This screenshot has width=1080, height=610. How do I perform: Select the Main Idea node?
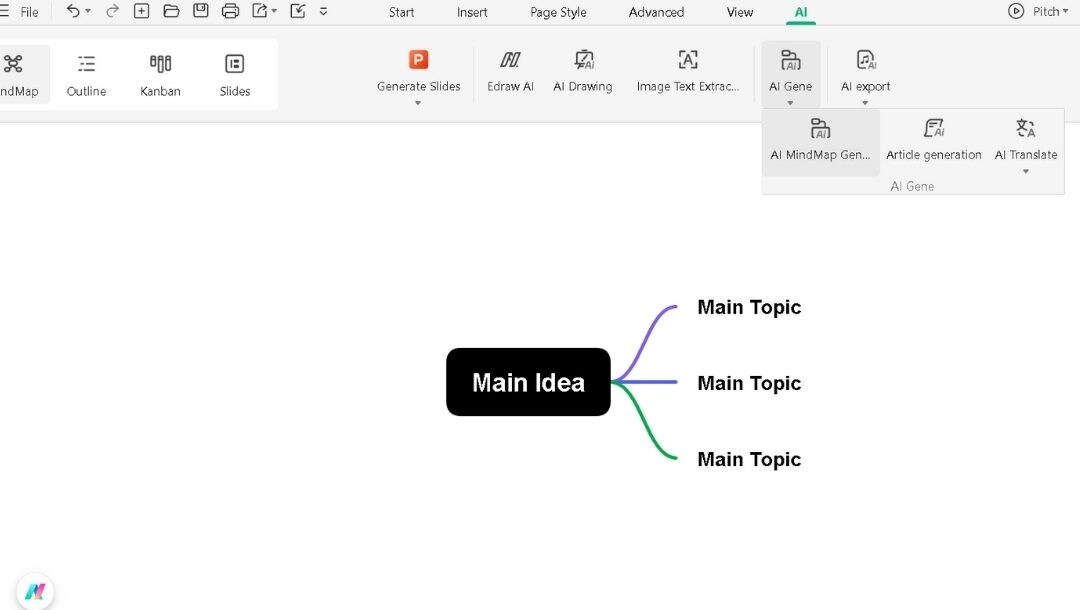click(x=528, y=382)
